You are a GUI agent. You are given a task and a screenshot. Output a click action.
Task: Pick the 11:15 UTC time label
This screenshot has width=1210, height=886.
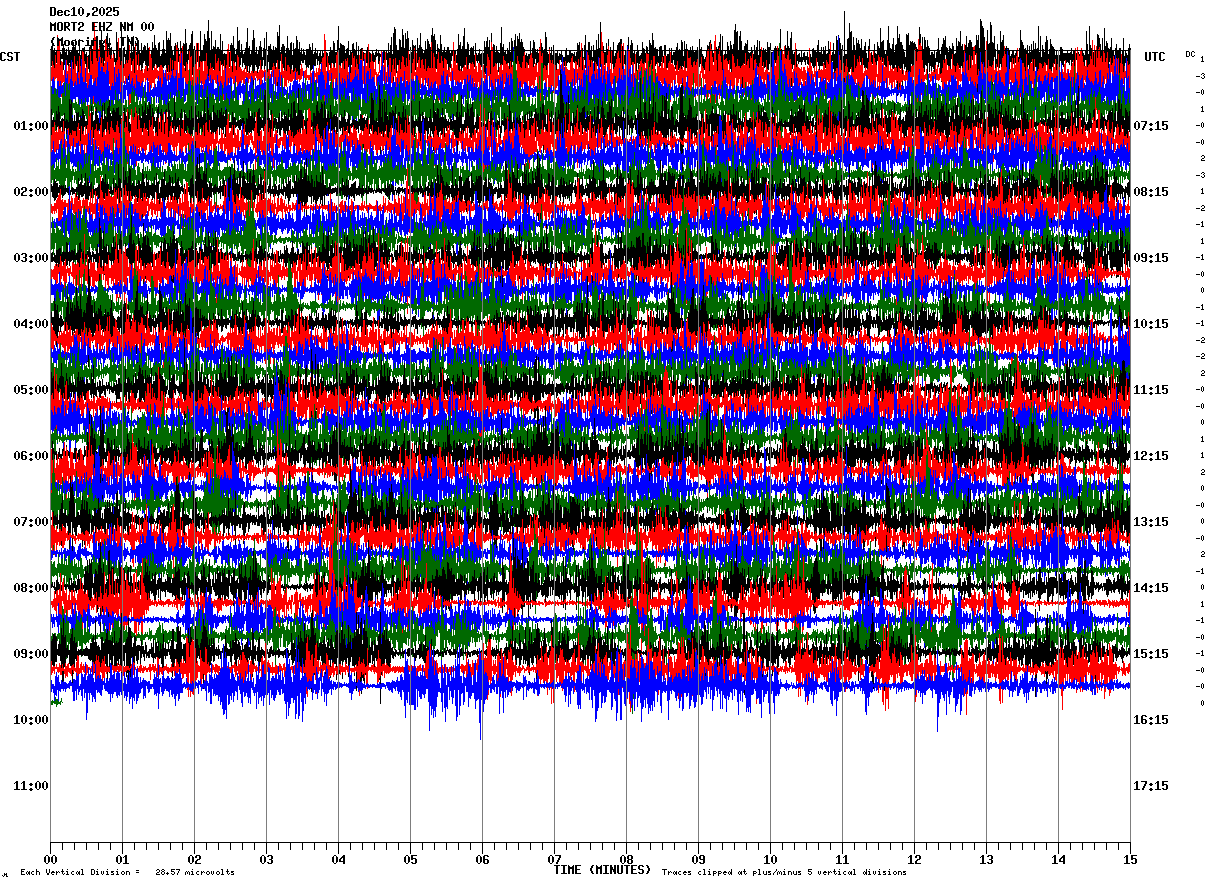click(x=1151, y=390)
